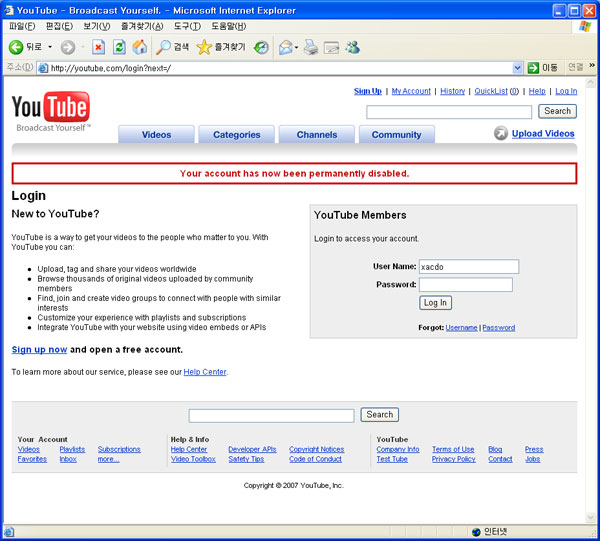Switch to the Community tab
Viewport: 600px width, 541px height.
396,134
